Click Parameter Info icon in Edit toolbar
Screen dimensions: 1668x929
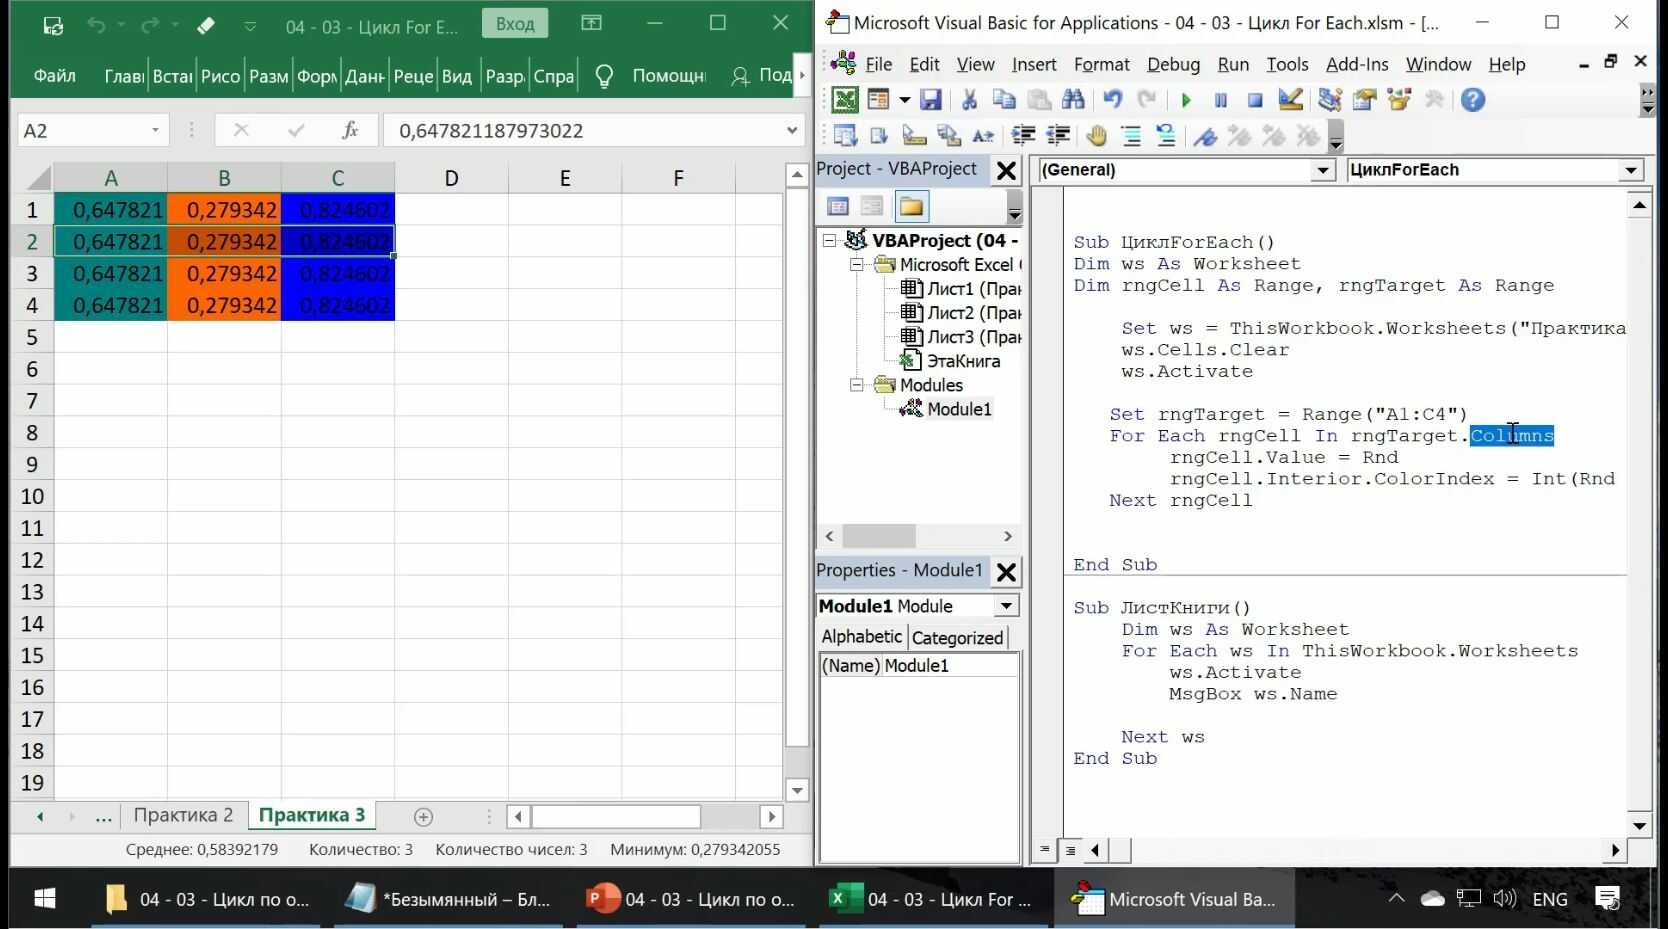948,136
